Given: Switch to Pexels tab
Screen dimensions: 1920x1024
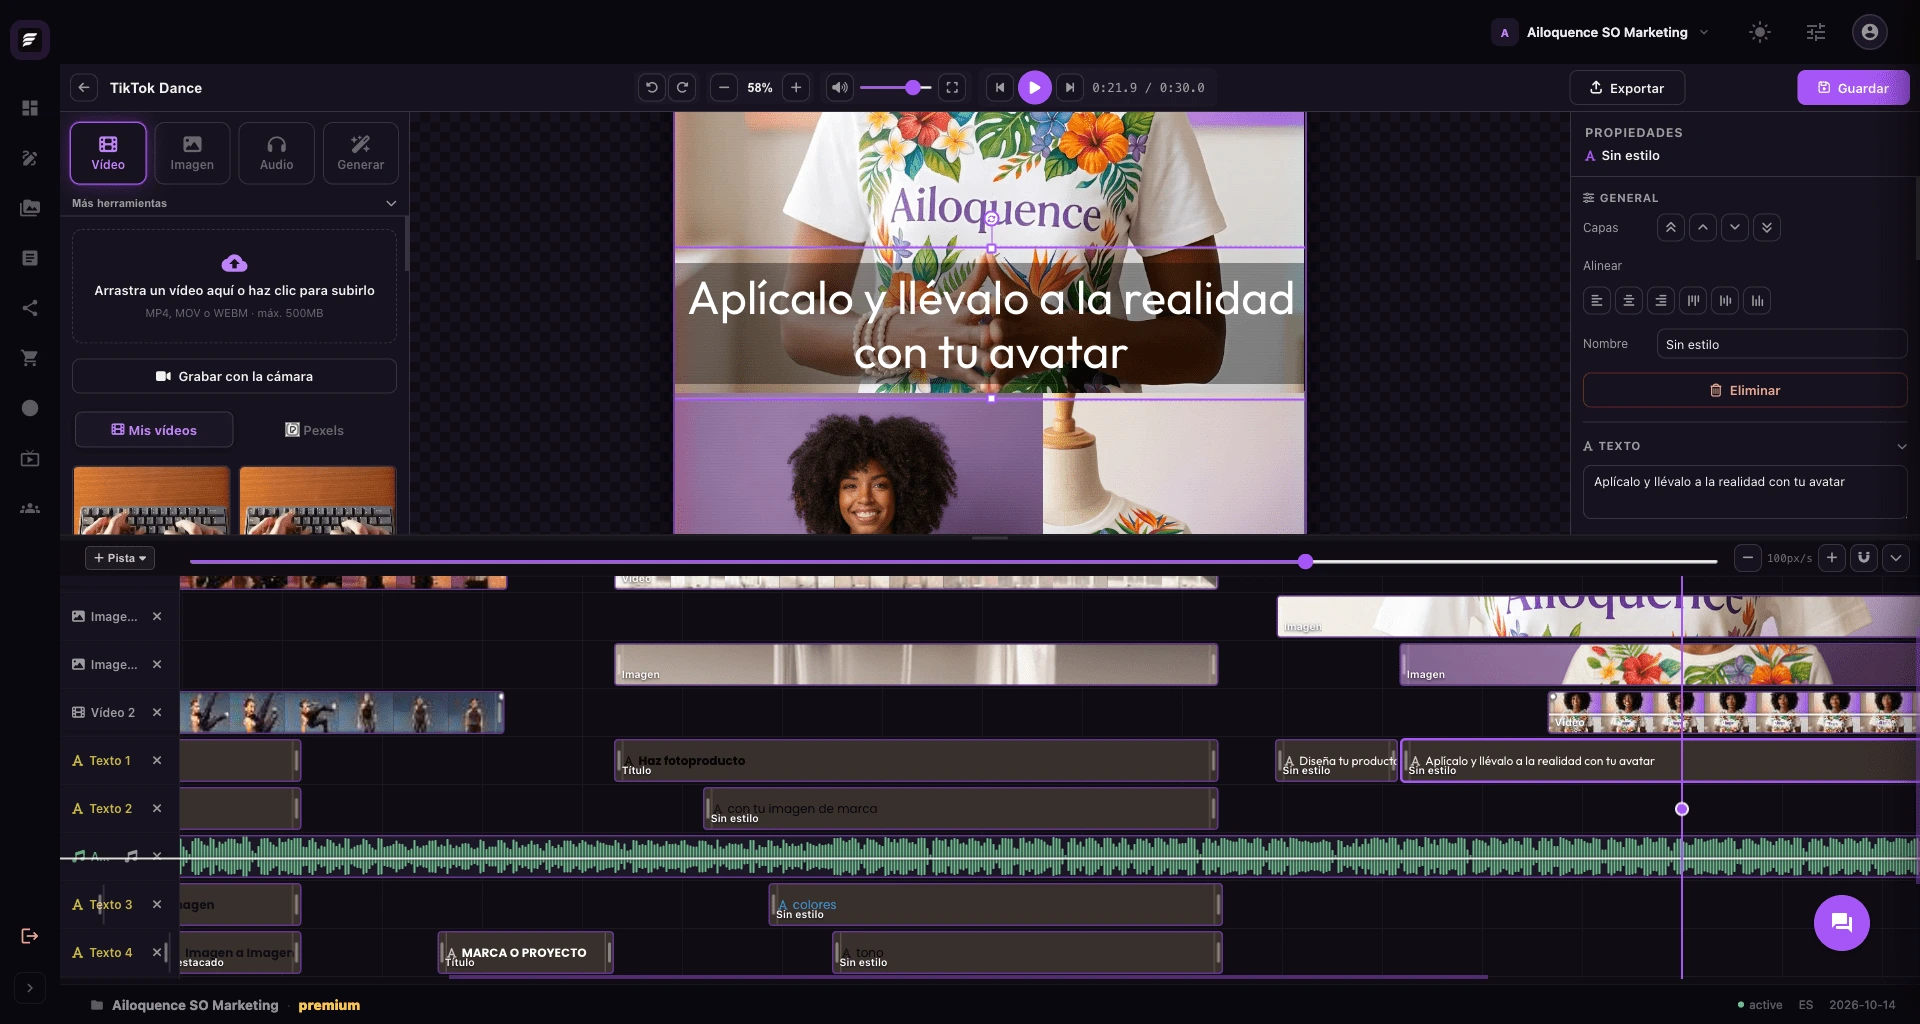Looking at the screenshot, I should coord(314,430).
